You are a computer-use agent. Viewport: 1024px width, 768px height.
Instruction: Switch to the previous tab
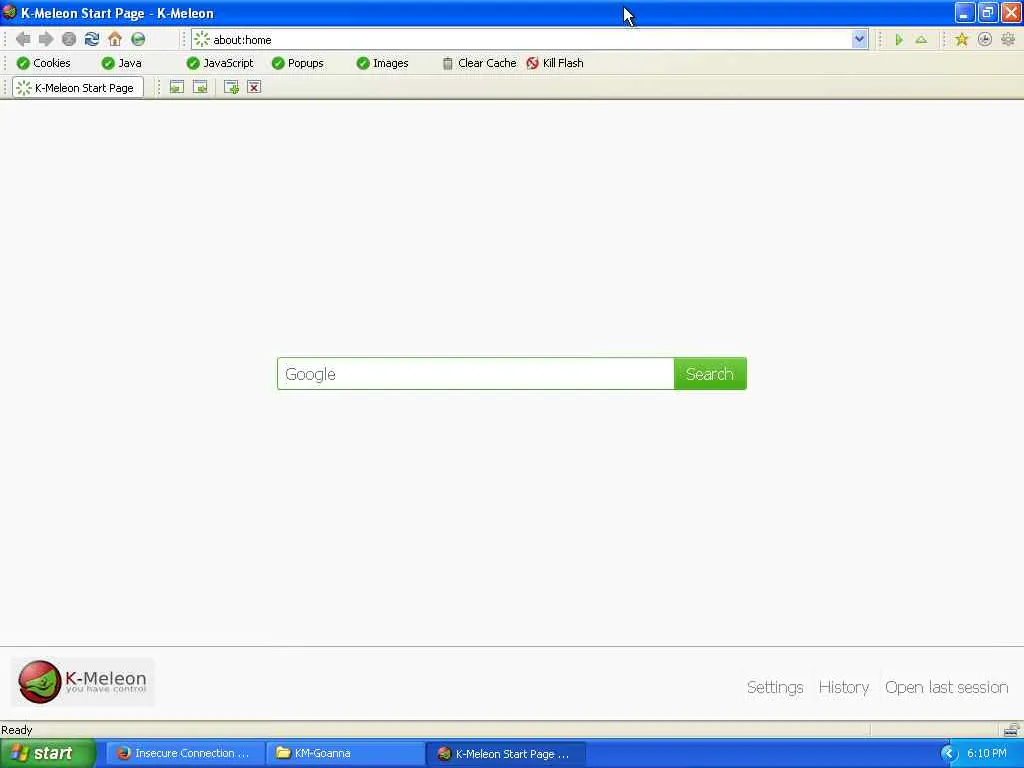point(176,87)
